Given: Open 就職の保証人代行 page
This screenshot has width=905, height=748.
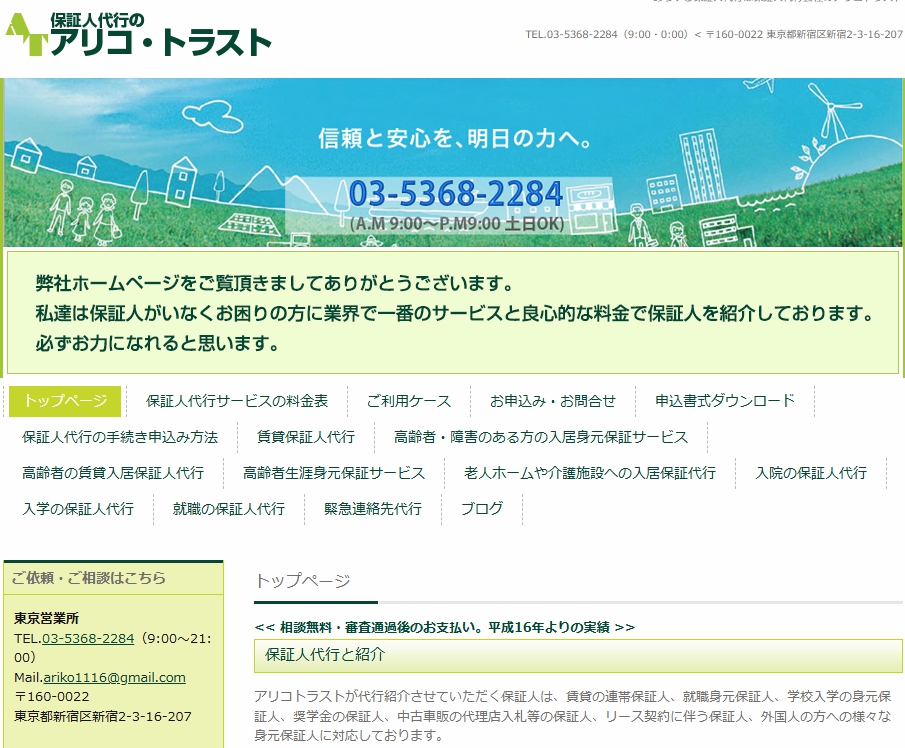Looking at the screenshot, I should [x=229, y=509].
